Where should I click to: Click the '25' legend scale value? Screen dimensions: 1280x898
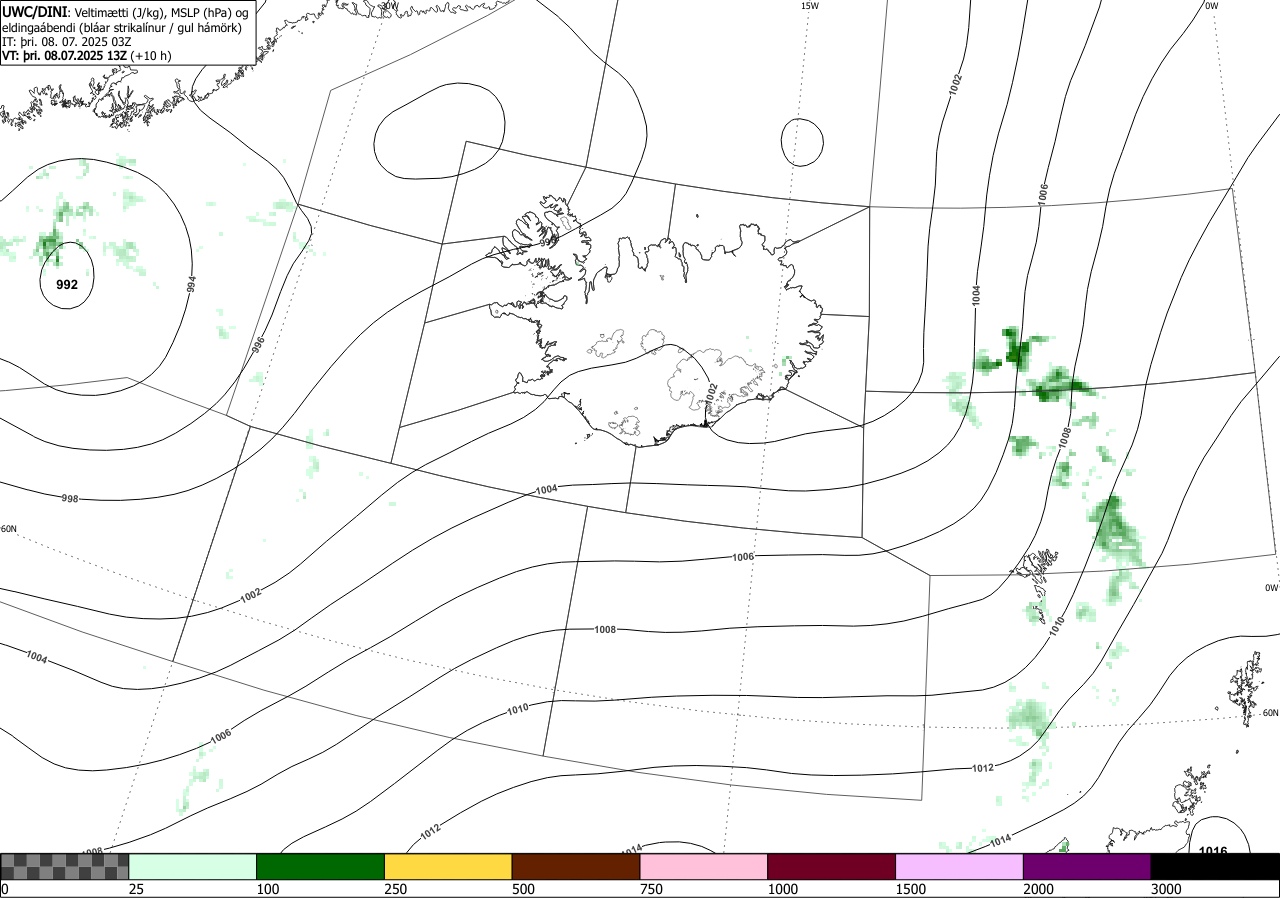point(136,889)
